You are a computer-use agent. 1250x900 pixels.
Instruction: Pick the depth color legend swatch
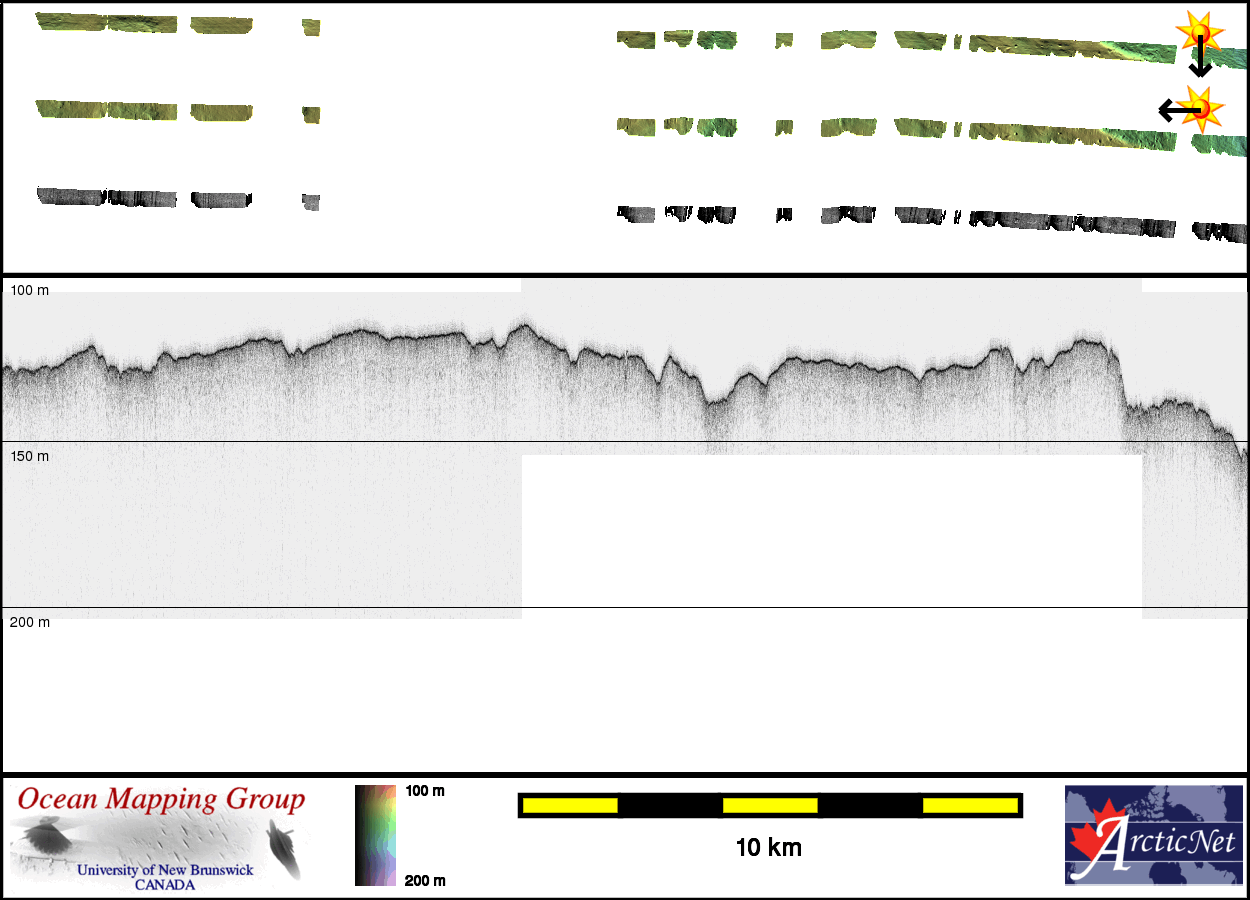(375, 835)
